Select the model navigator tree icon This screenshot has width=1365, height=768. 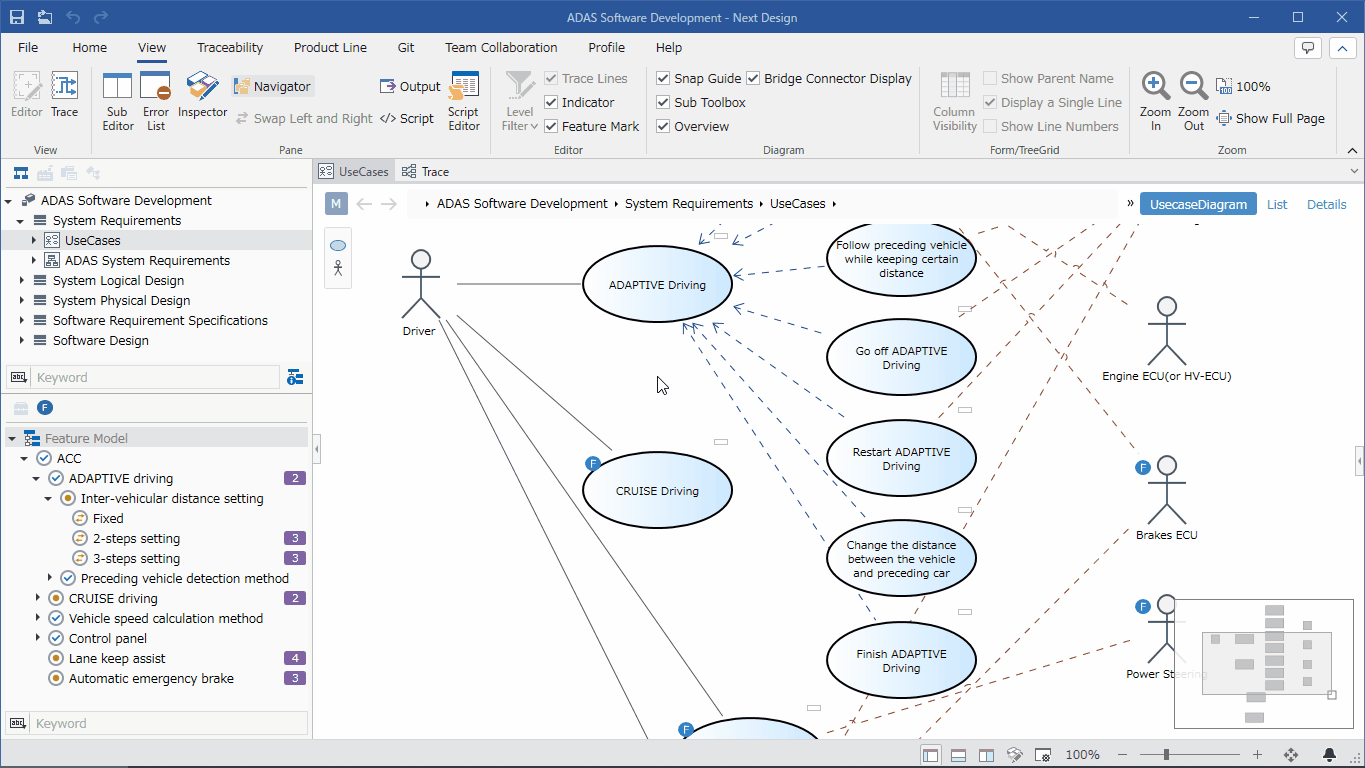pos(20,173)
